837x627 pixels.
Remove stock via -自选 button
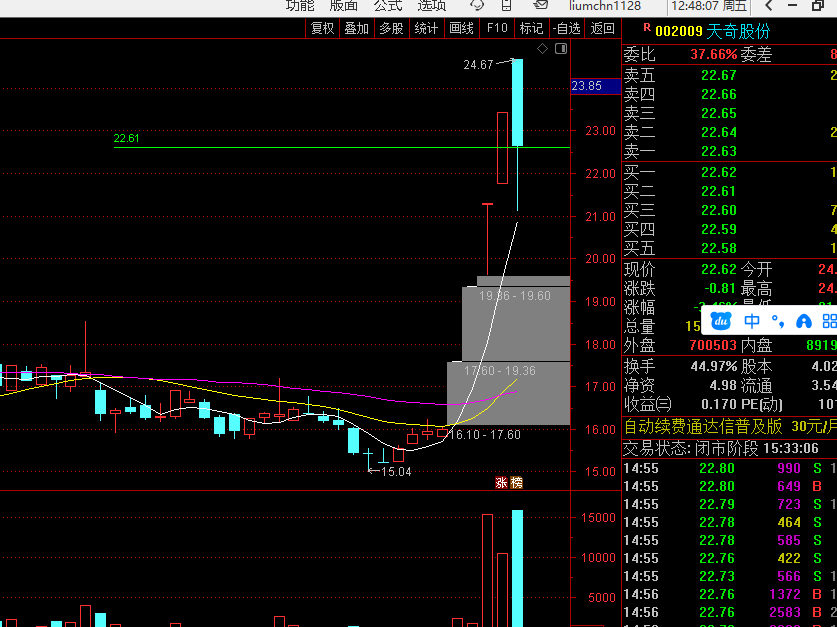(567, 28)
